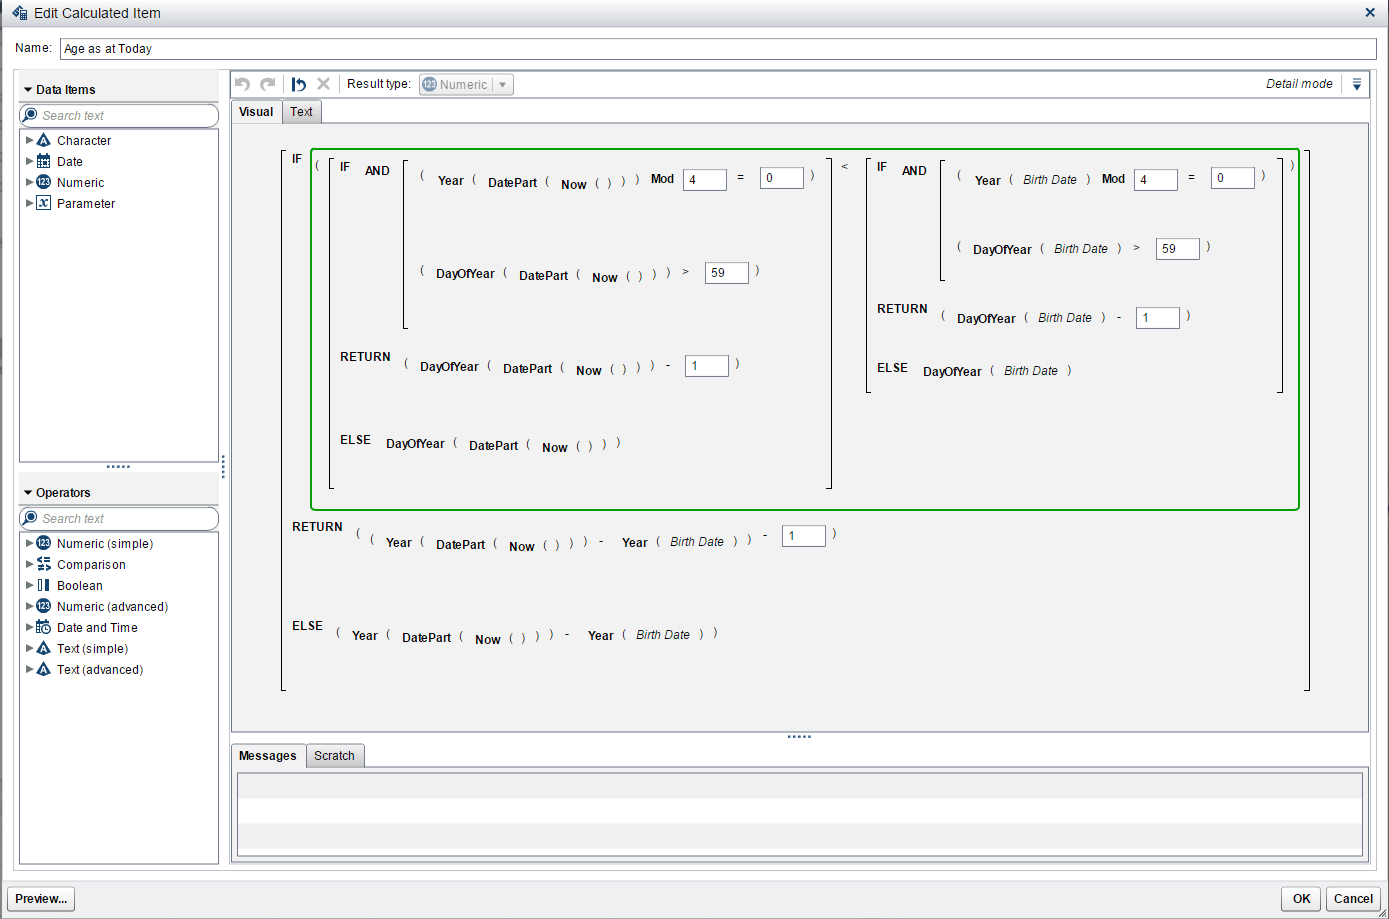Image resolution: width=1389 pixels, height=919 pixels.
Task: Expand the Text (advanced) operators node
Action: point(29,669)
